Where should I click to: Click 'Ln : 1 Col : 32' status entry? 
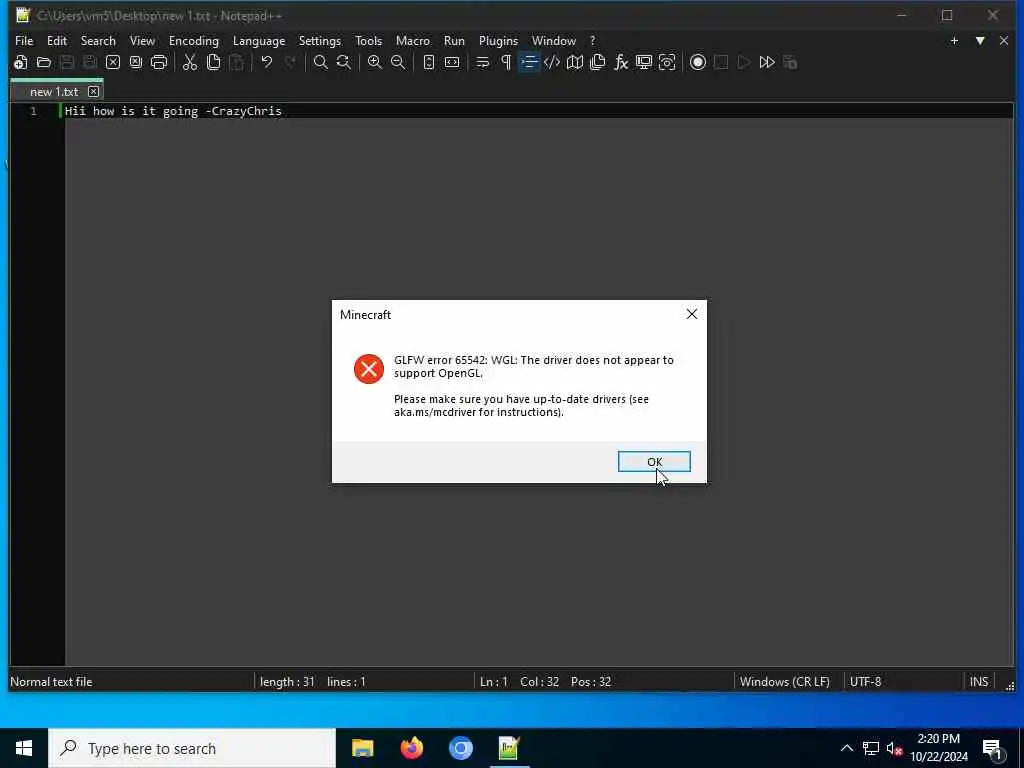click(519, 681)
